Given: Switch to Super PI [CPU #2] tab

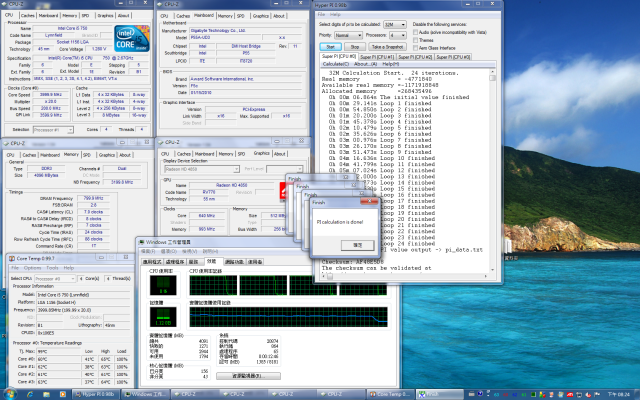Looking at the screenshot, I should [x=415, y=57].
